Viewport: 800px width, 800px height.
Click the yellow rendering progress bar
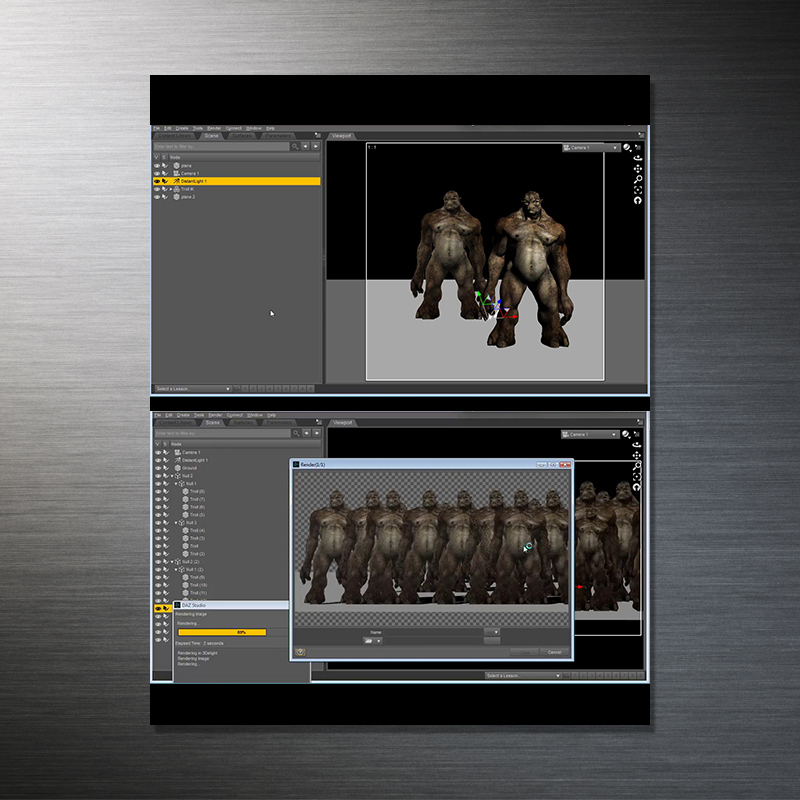coord(222,632)
